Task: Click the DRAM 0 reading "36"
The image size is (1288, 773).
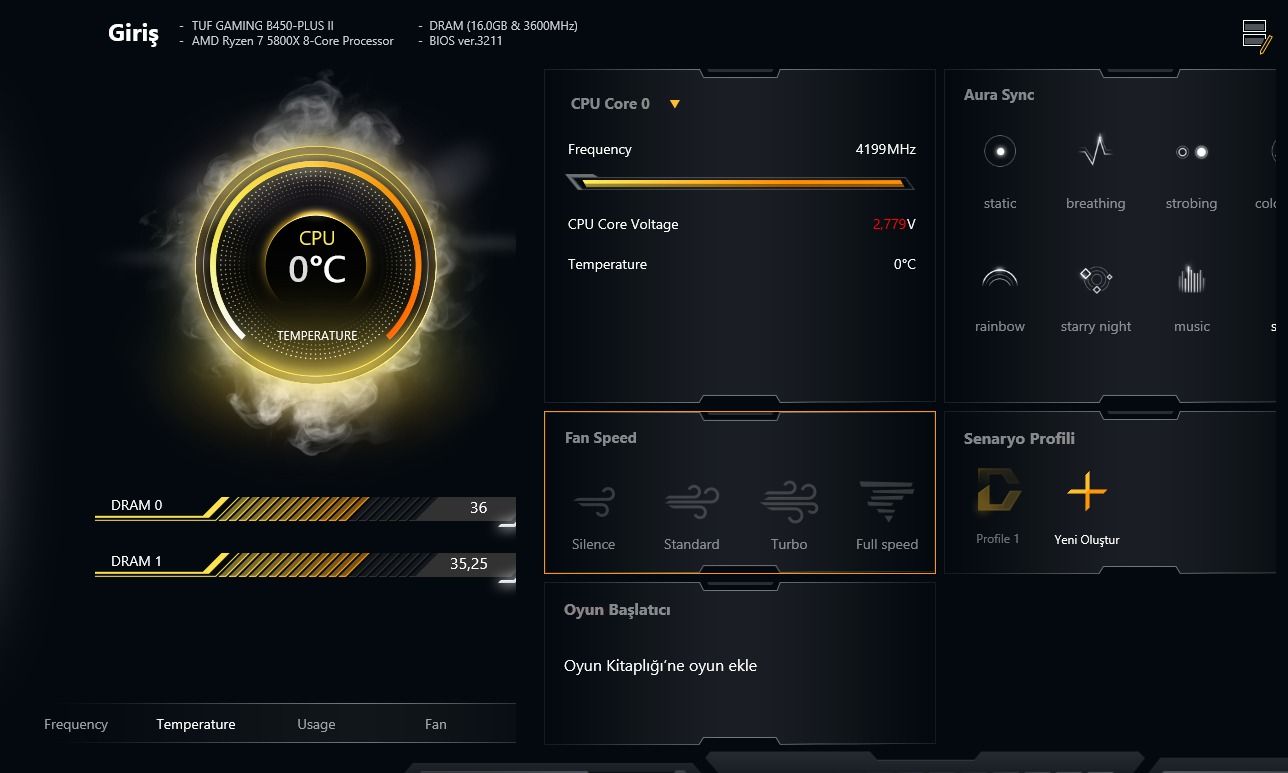Action: coord(479,508)
